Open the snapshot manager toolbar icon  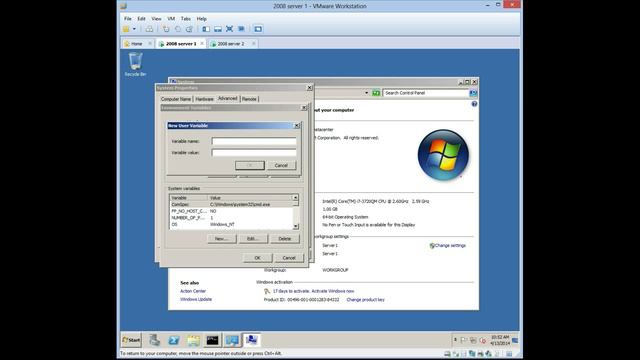[x=189, y=29]
